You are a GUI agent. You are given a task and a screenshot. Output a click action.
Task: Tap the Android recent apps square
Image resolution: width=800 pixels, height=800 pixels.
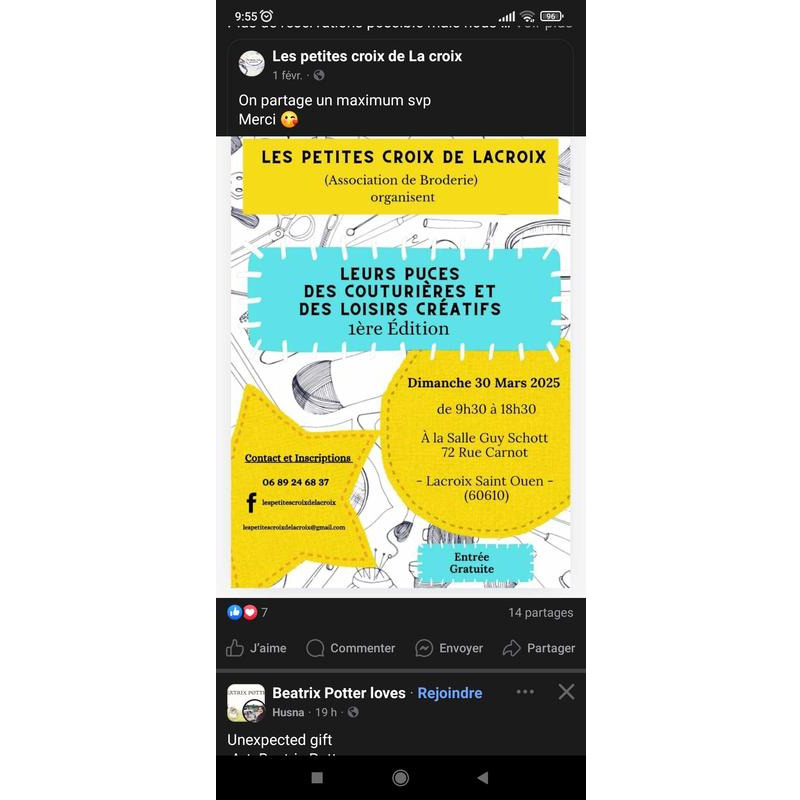[x=317, y=778]
